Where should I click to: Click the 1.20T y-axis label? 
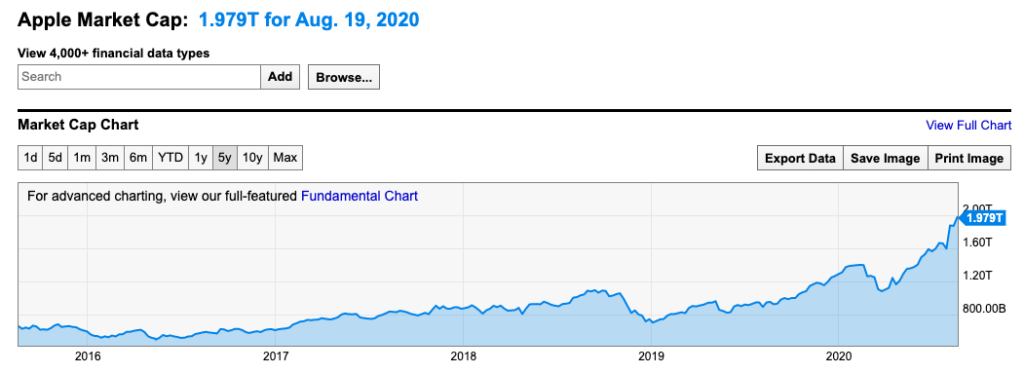pos(978,275)
